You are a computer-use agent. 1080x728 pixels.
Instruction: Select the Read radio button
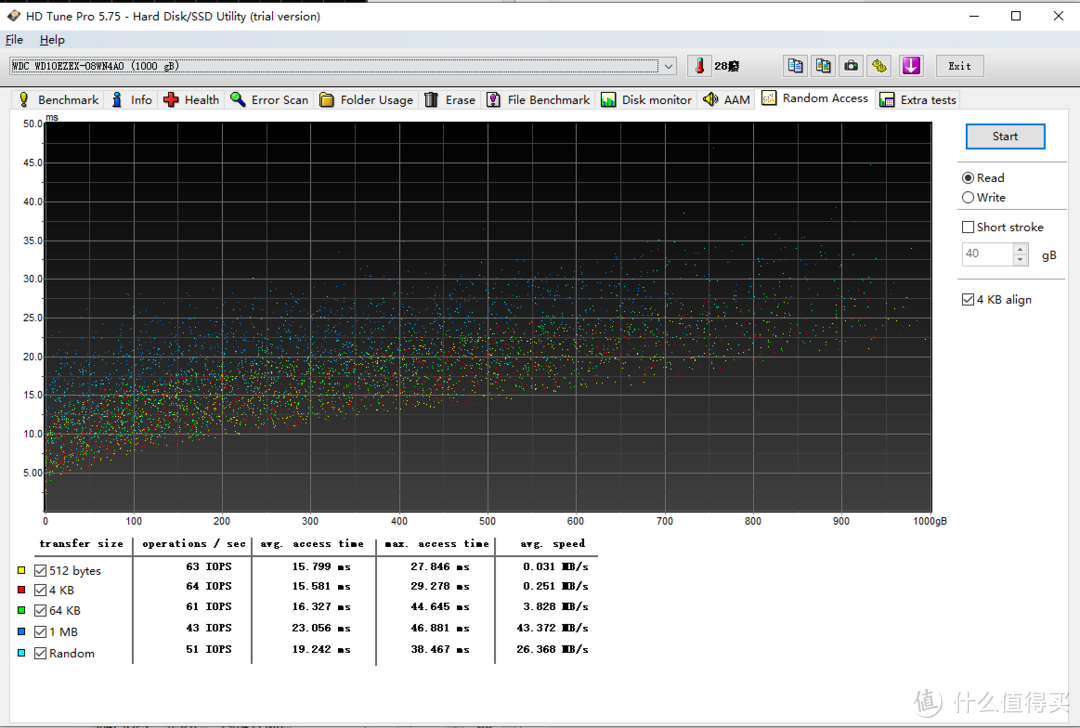(968, 178)
